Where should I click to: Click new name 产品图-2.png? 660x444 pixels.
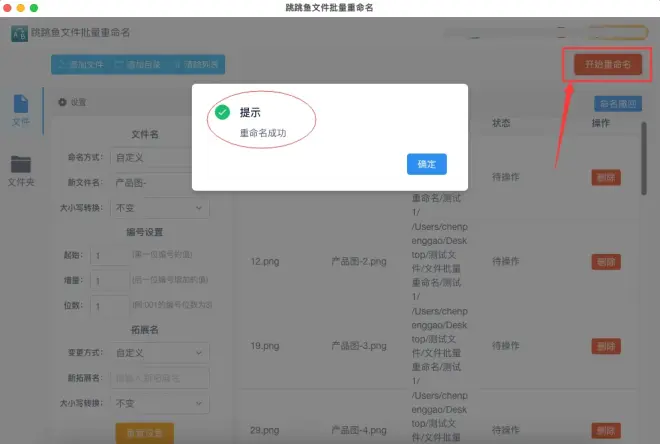click(359, 261)
